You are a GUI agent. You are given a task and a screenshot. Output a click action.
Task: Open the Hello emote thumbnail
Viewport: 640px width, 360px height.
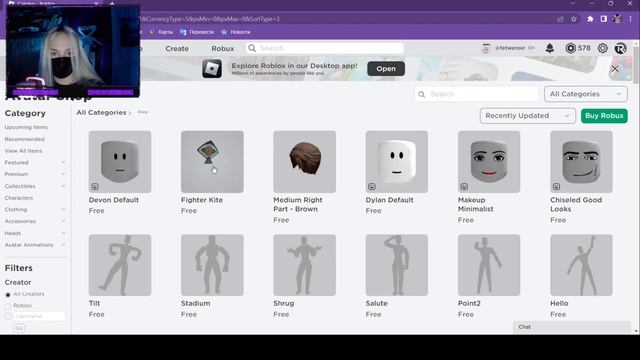(581, 265)
